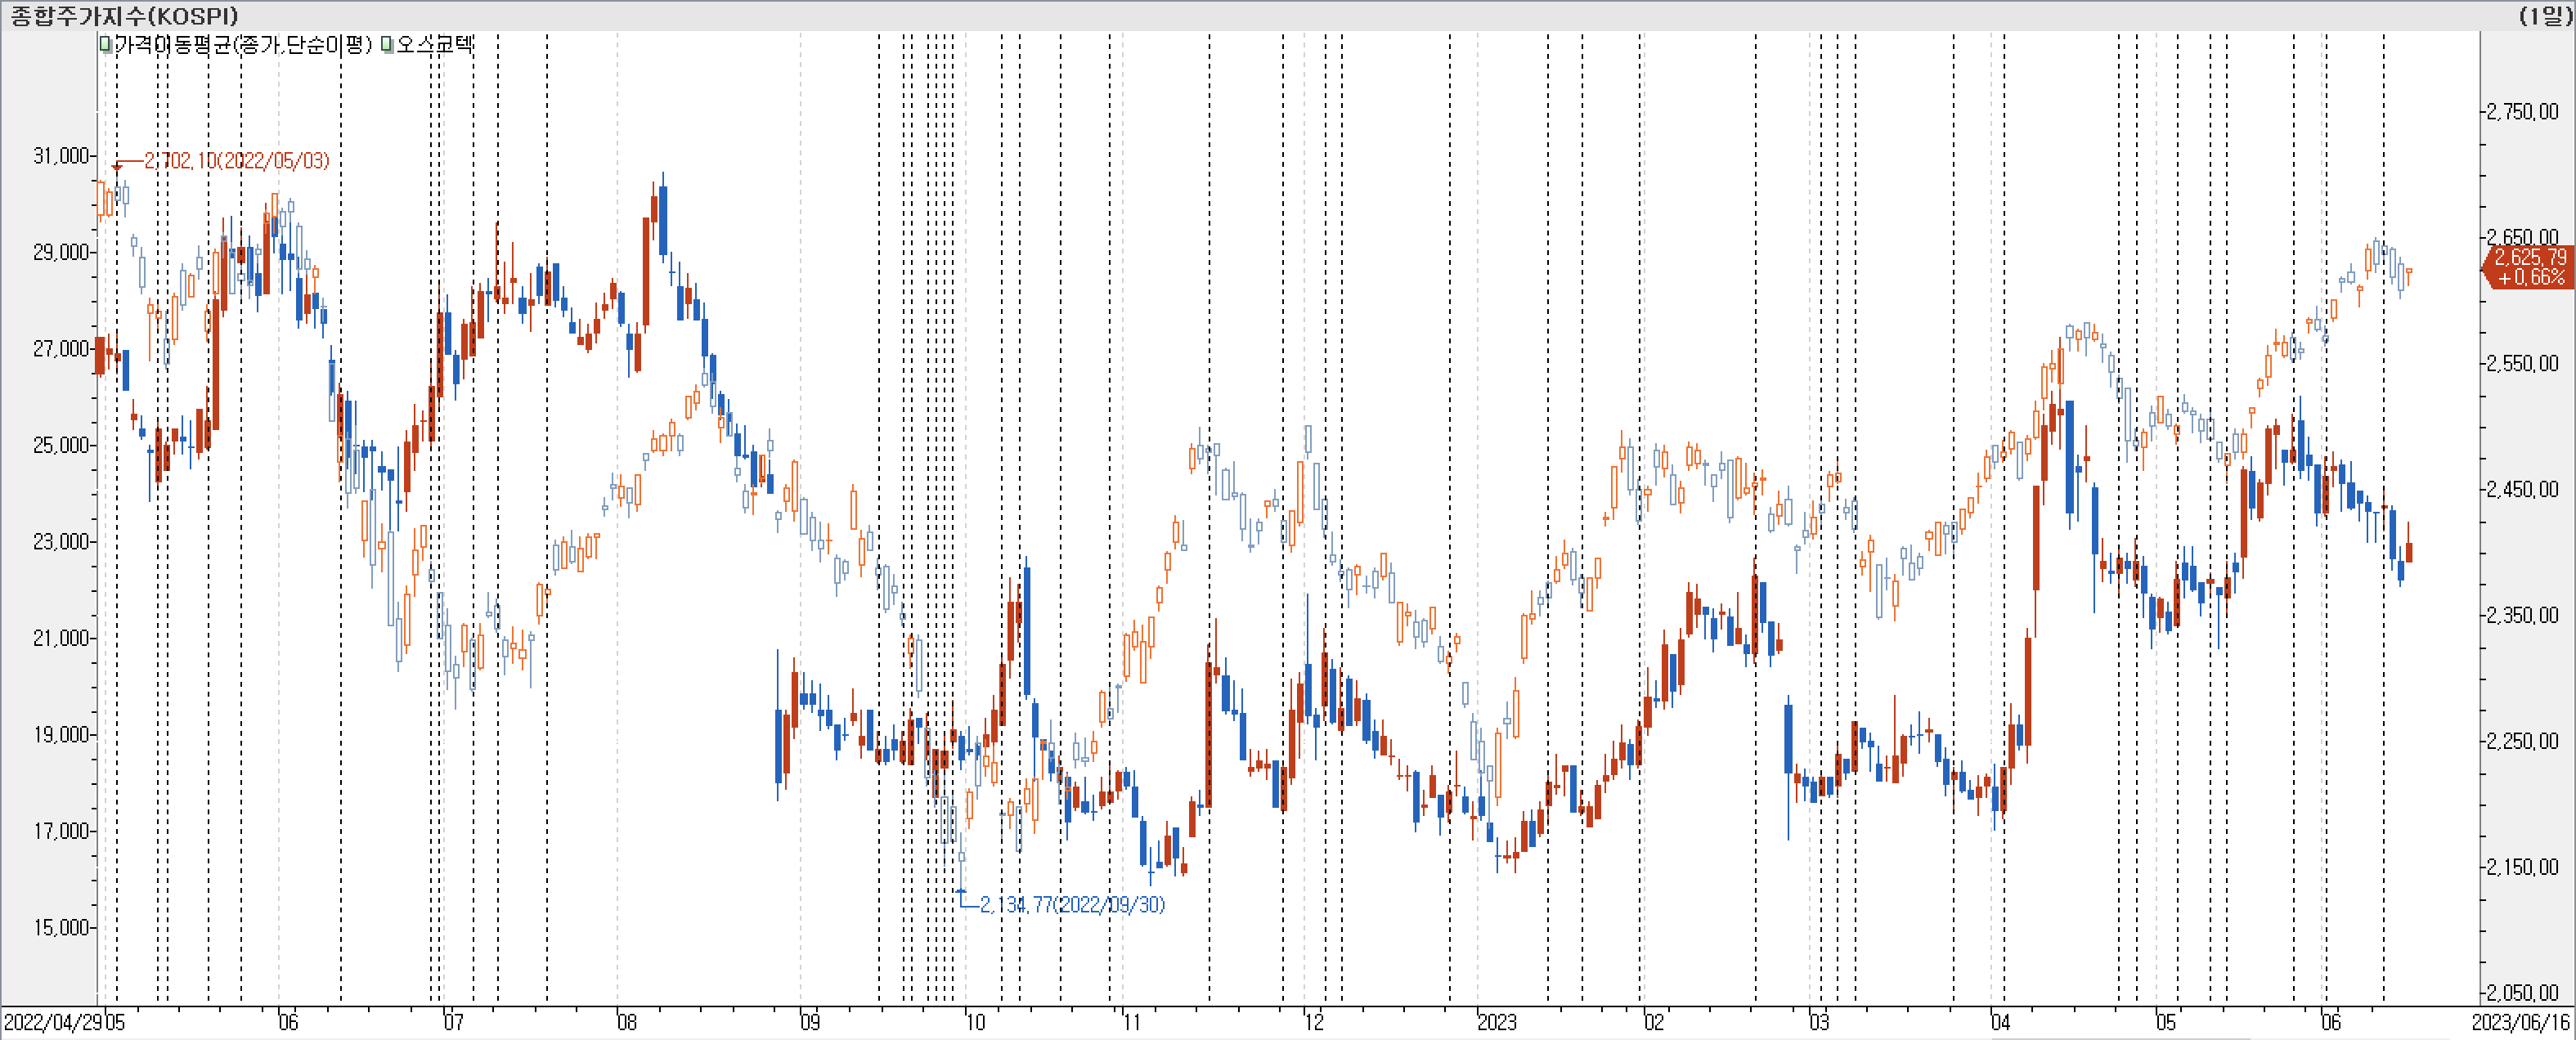Click the (1일) period indicator
This screenshot has width=2576, height=1040.
coord(2544,15)
